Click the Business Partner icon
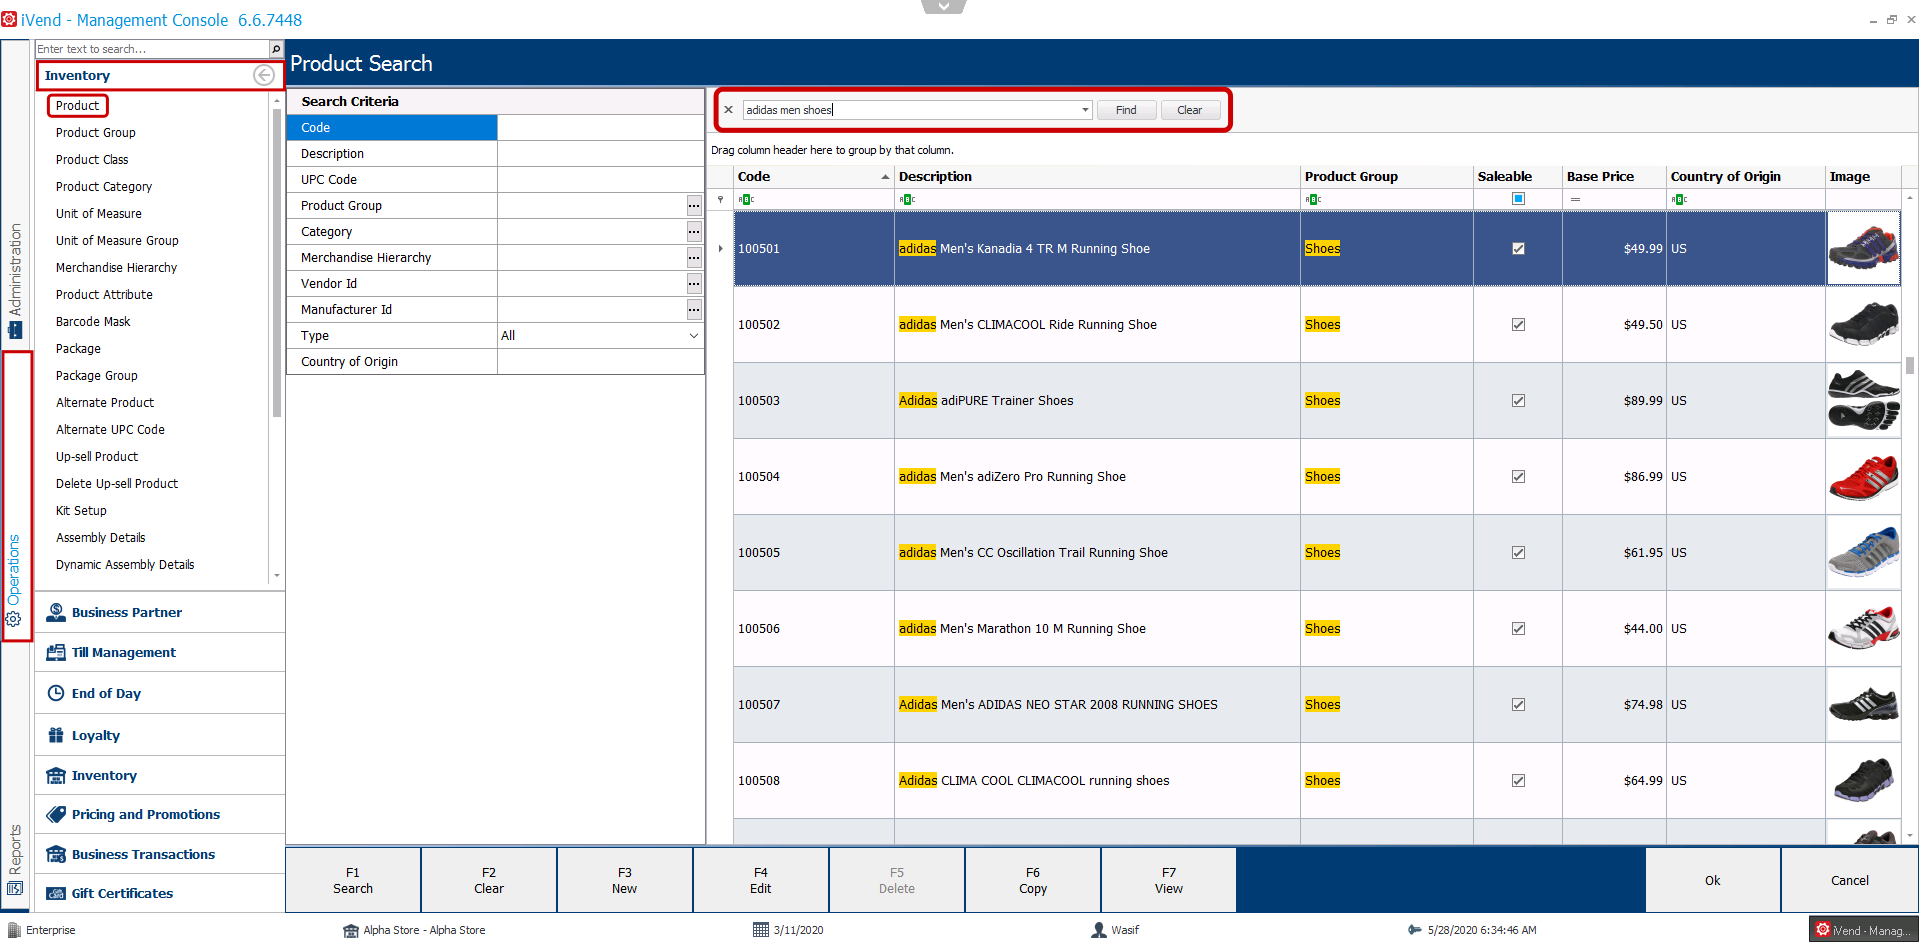 tap(56, 612)
